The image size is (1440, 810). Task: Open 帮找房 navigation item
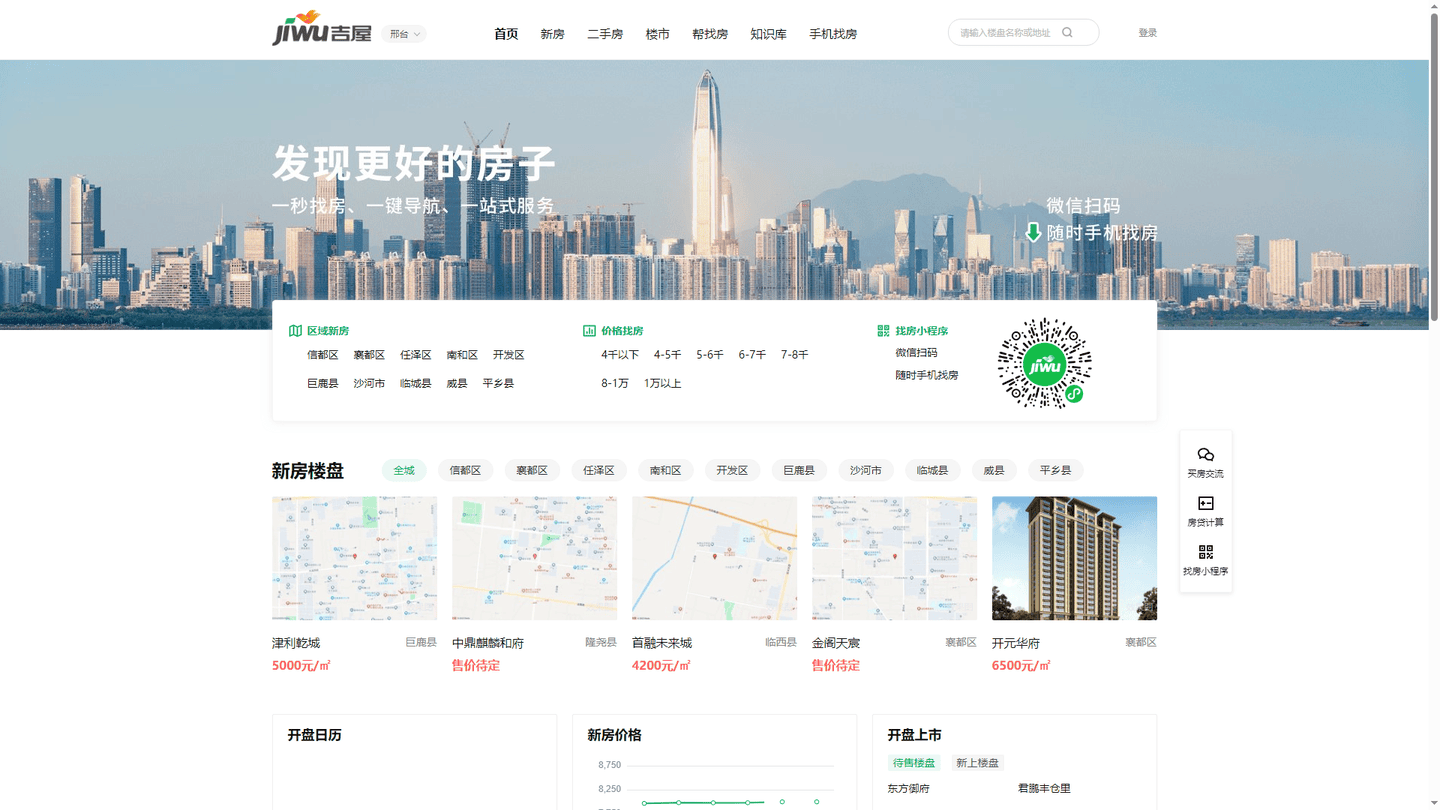click(710, 34)
